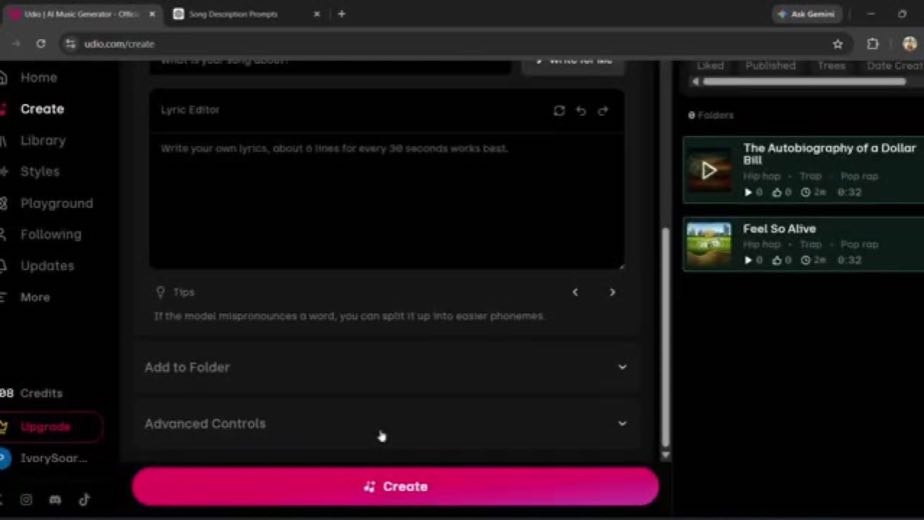Show the previous tip
Screen dimensions: 924x520
click(575, 292)
